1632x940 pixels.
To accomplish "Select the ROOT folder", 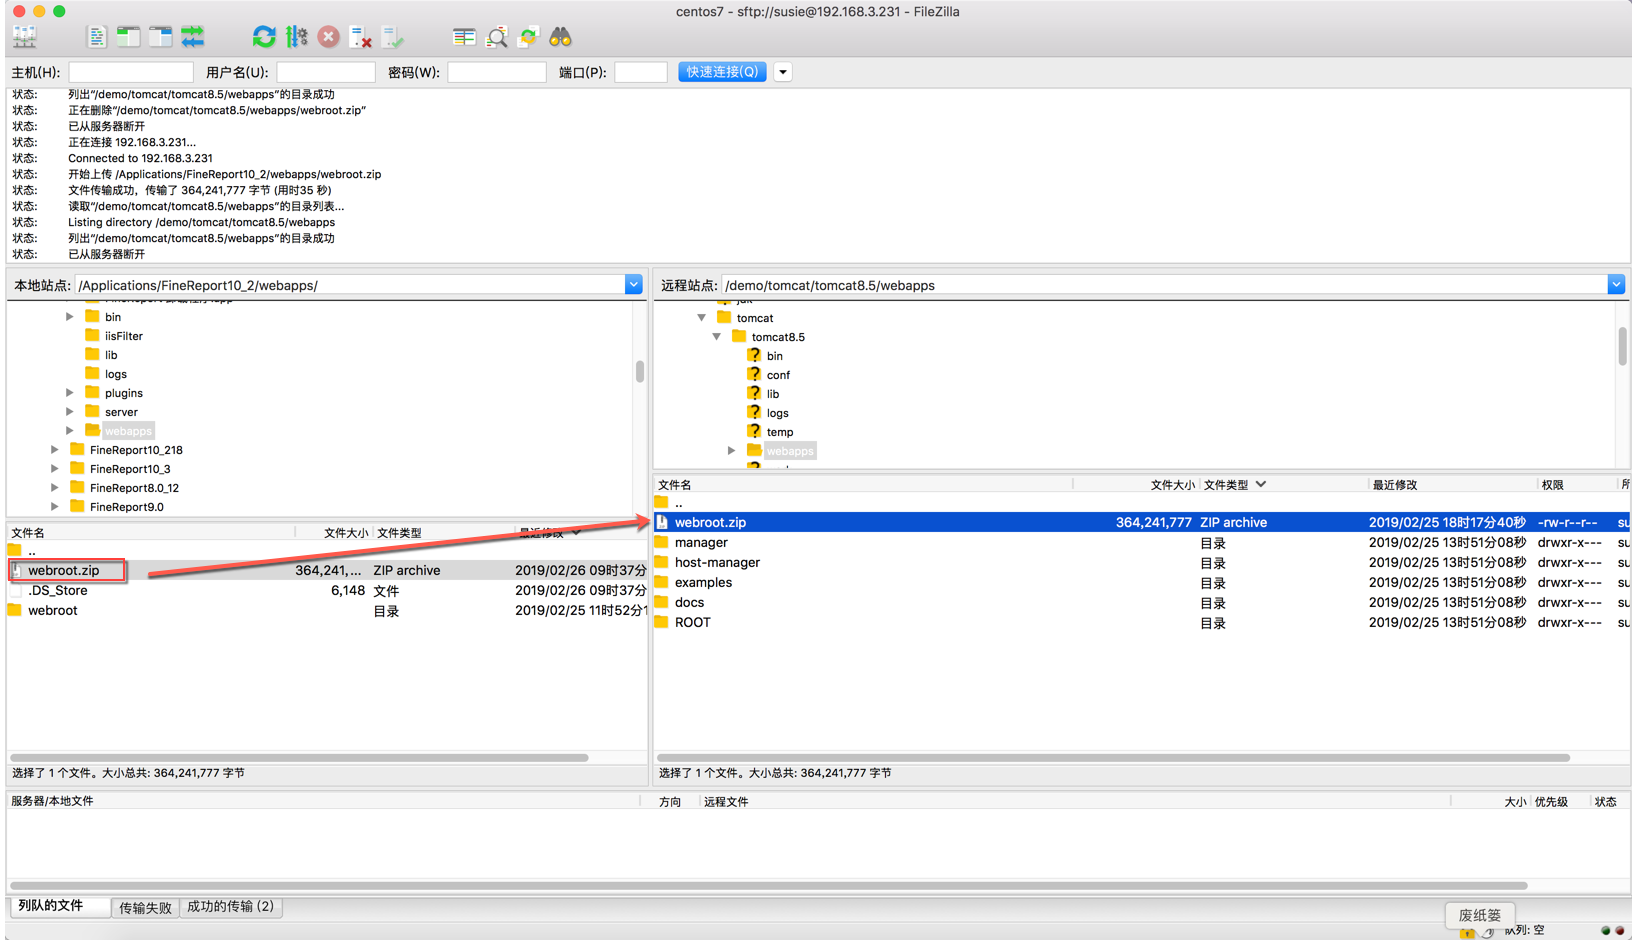I will tap(1142, 622).
